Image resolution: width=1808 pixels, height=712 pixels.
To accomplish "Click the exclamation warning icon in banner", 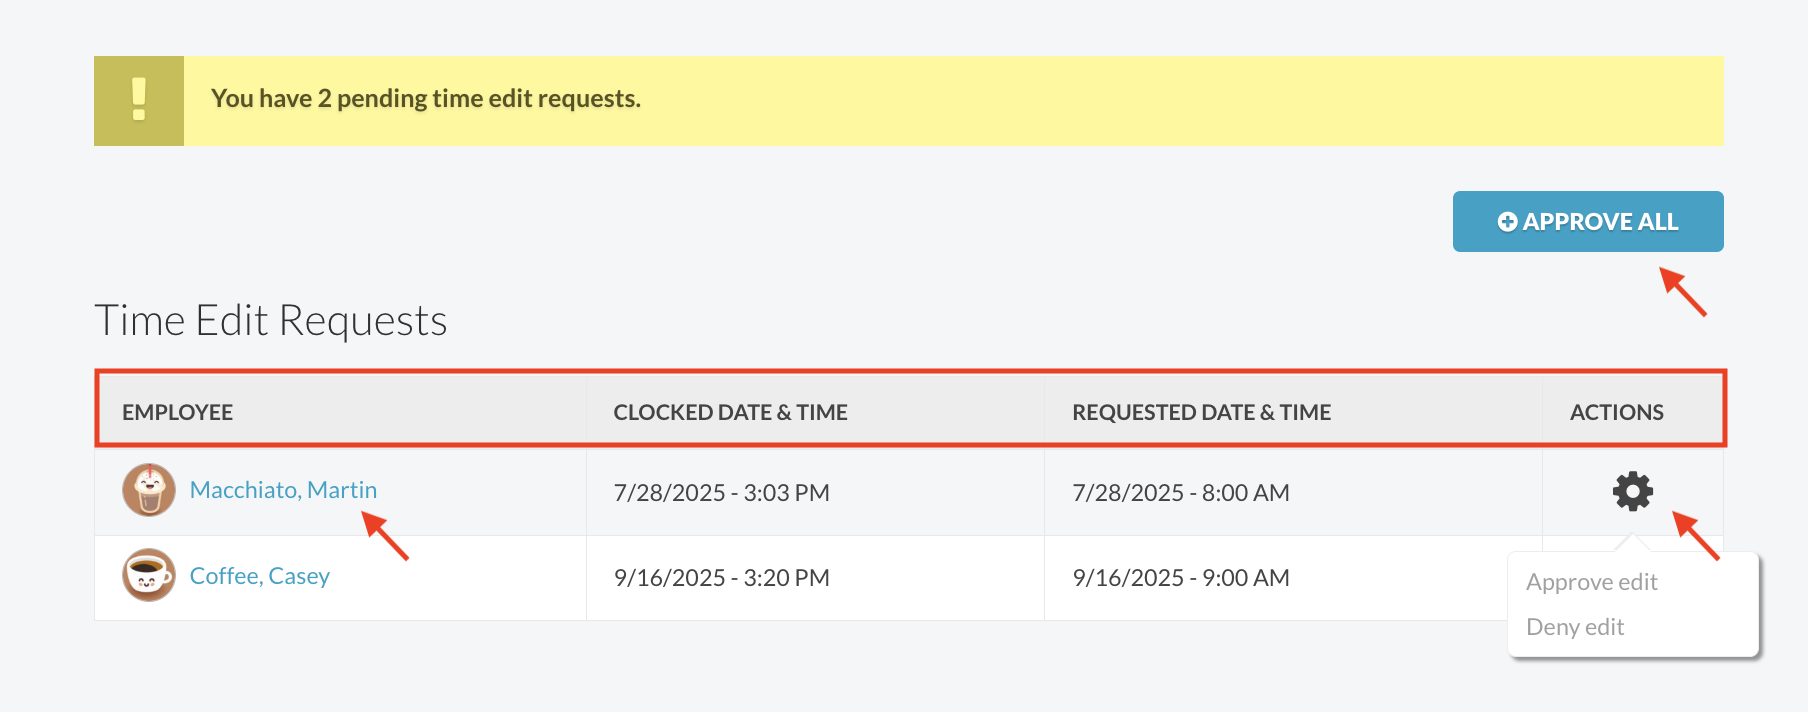I will [x=139, y=100].
